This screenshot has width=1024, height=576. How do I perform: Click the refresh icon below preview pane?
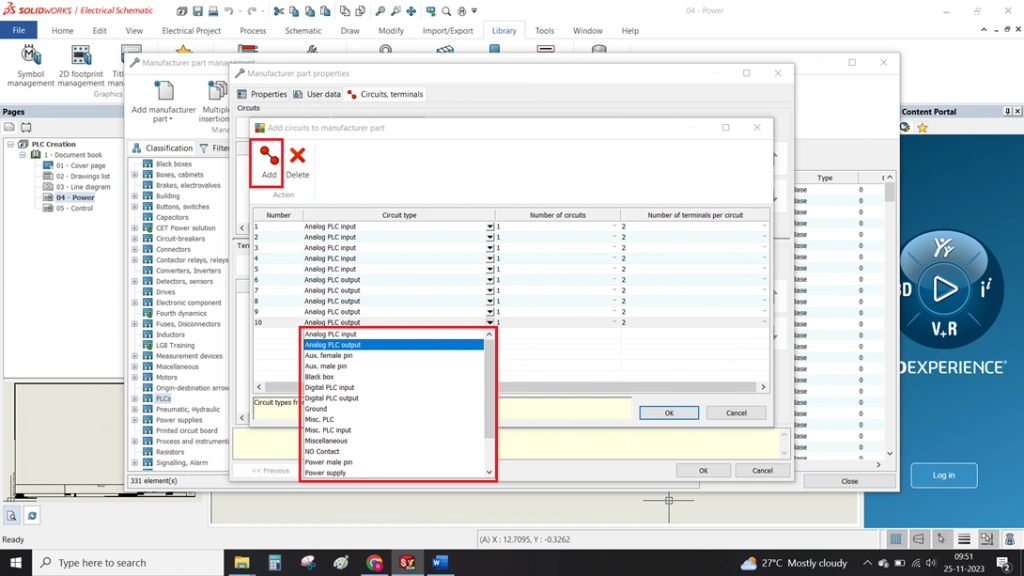(31, 516)
